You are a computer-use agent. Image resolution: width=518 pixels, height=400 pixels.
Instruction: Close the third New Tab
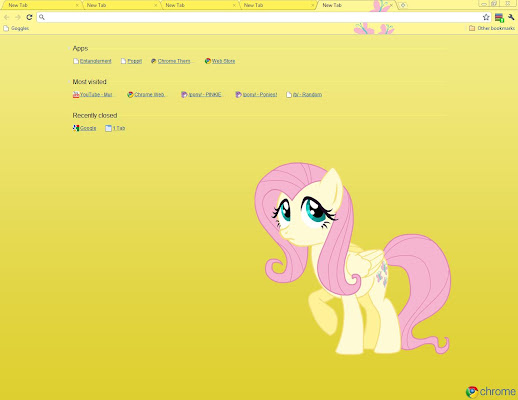click(x=234, y=5)
